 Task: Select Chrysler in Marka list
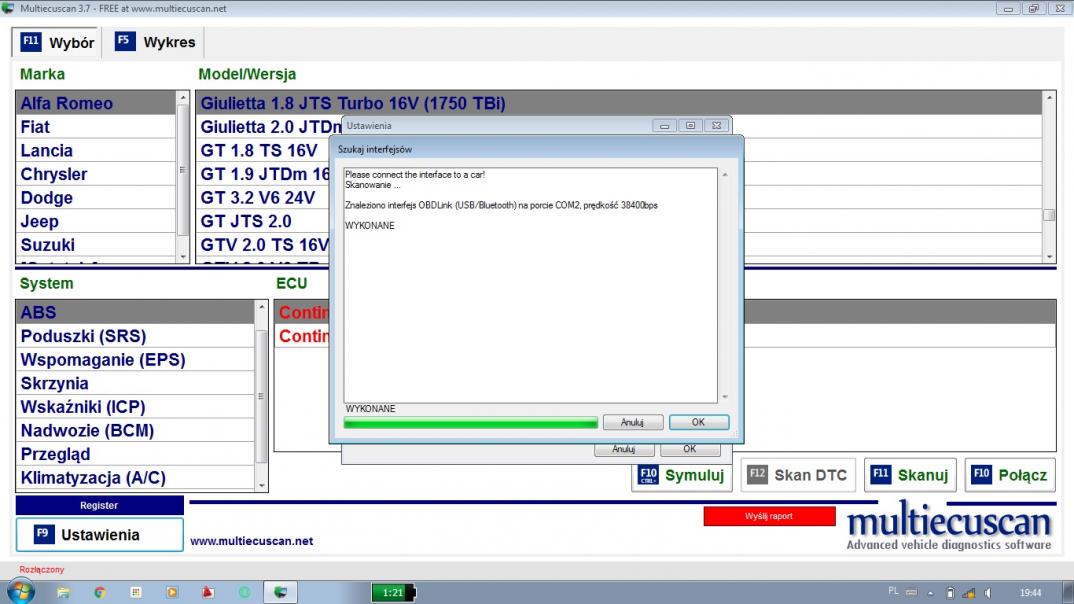click(96, 174)
